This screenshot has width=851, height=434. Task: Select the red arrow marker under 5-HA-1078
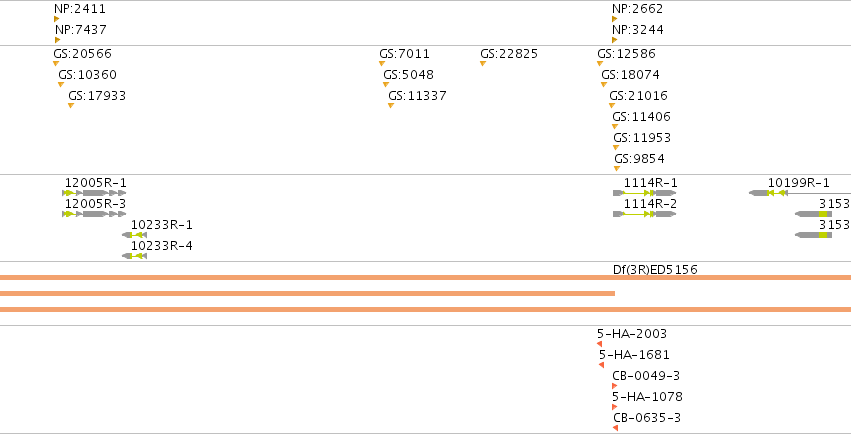point(614,407)
